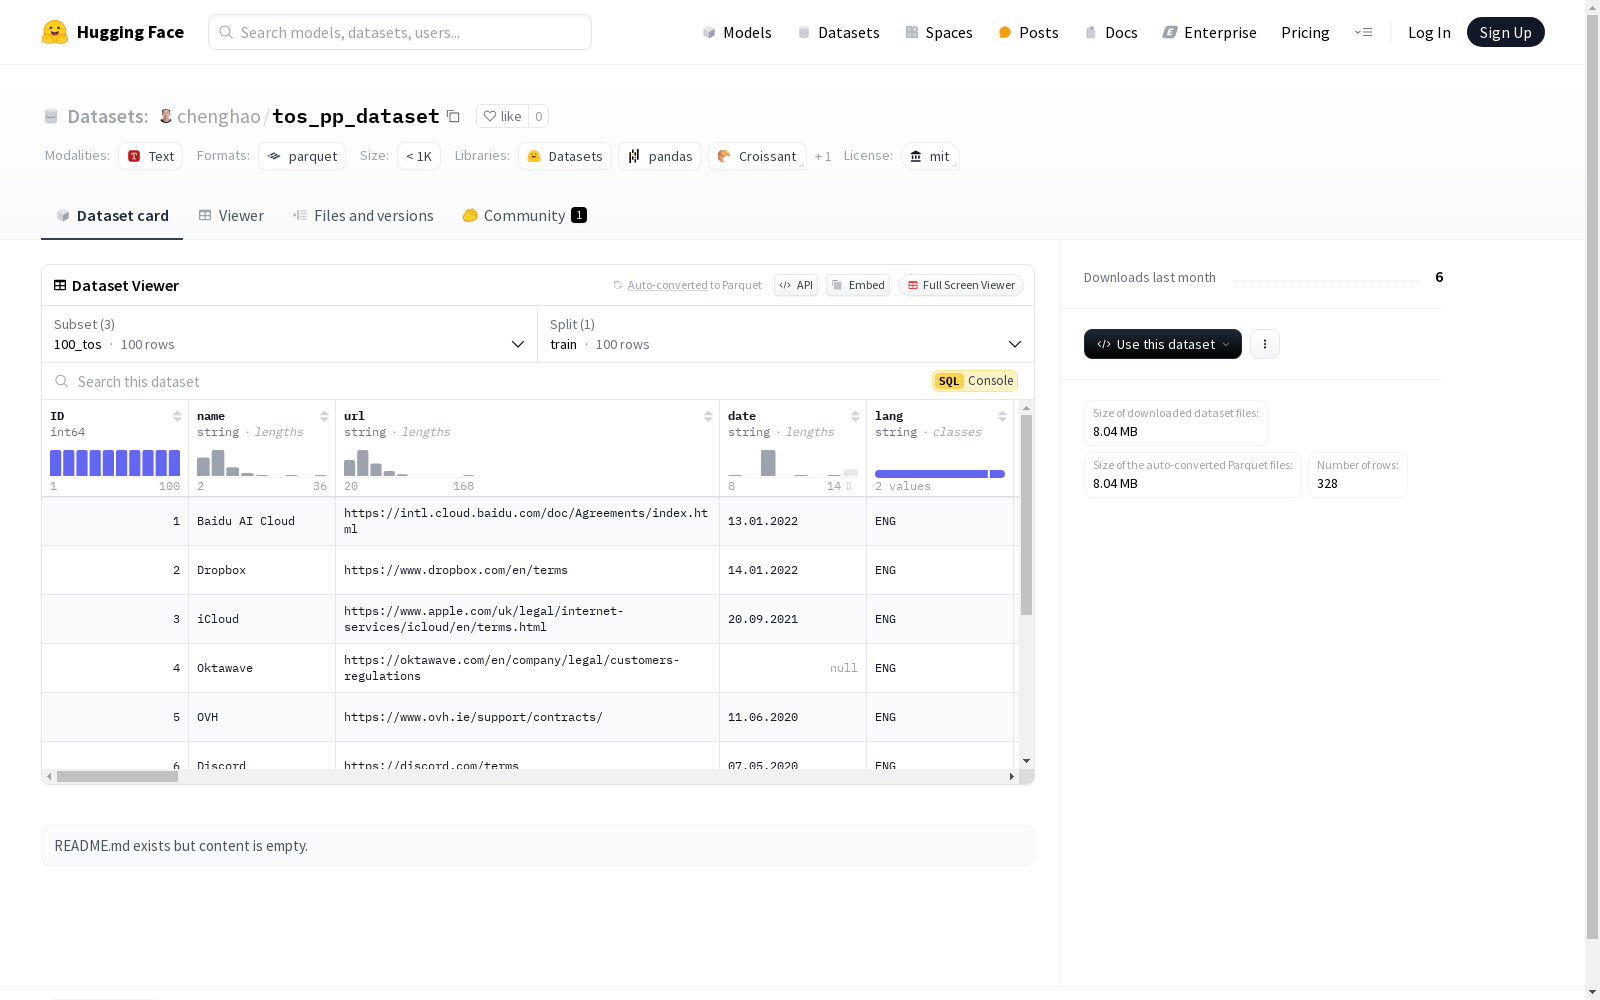Open the chenghao user profile link
The height and width of the screenshot is (1000, 1600).
(219, 116)
